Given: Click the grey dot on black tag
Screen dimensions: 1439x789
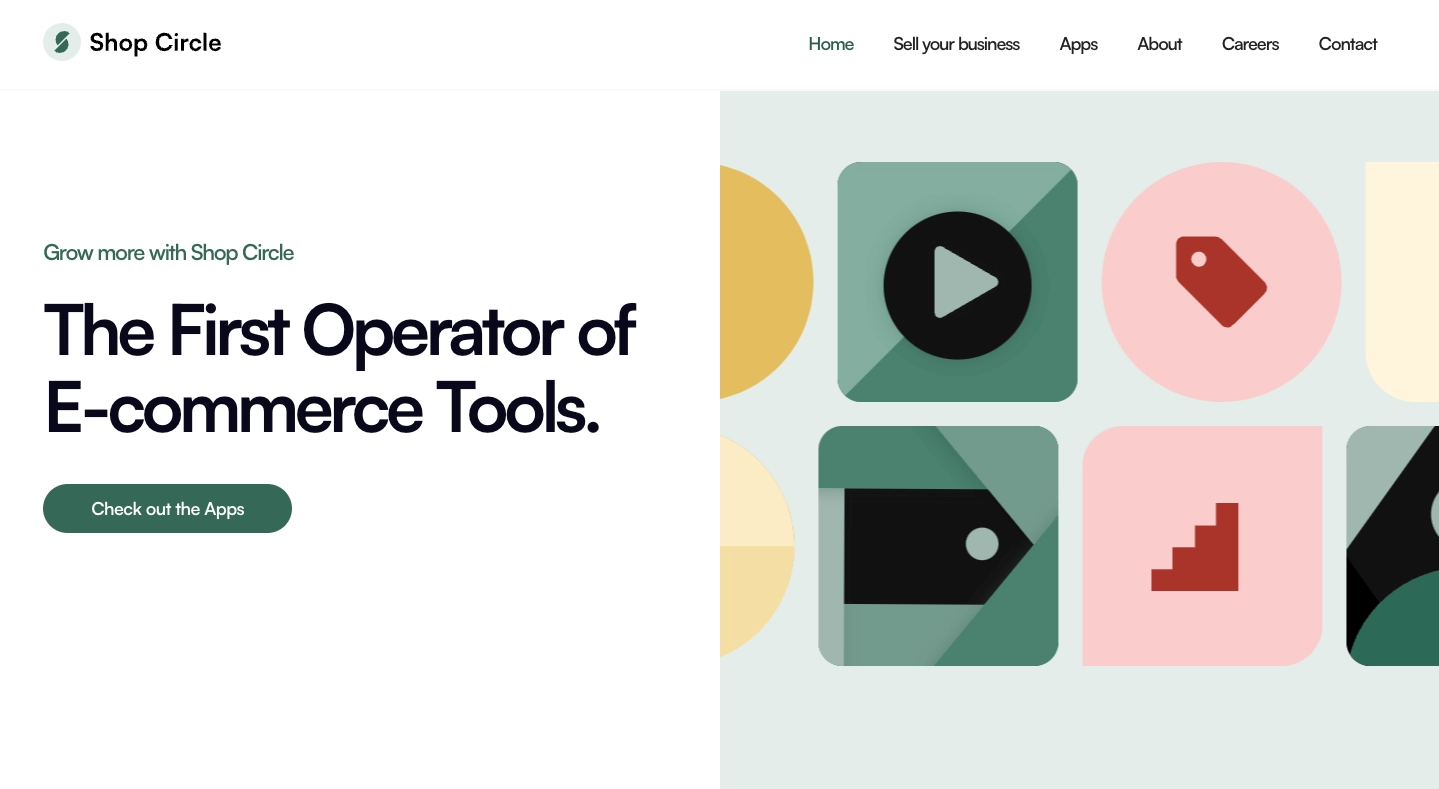Looking at the screenshot, I should [x=982, y=544].
